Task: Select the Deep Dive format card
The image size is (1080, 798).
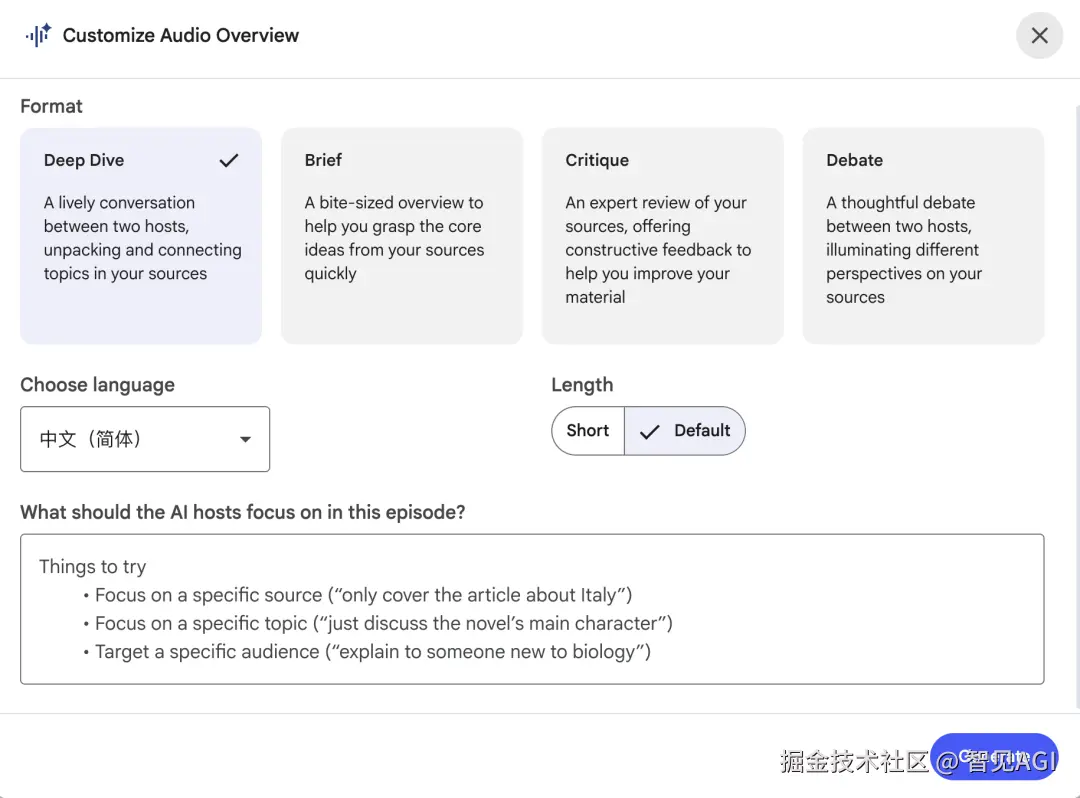Action: 141,236
